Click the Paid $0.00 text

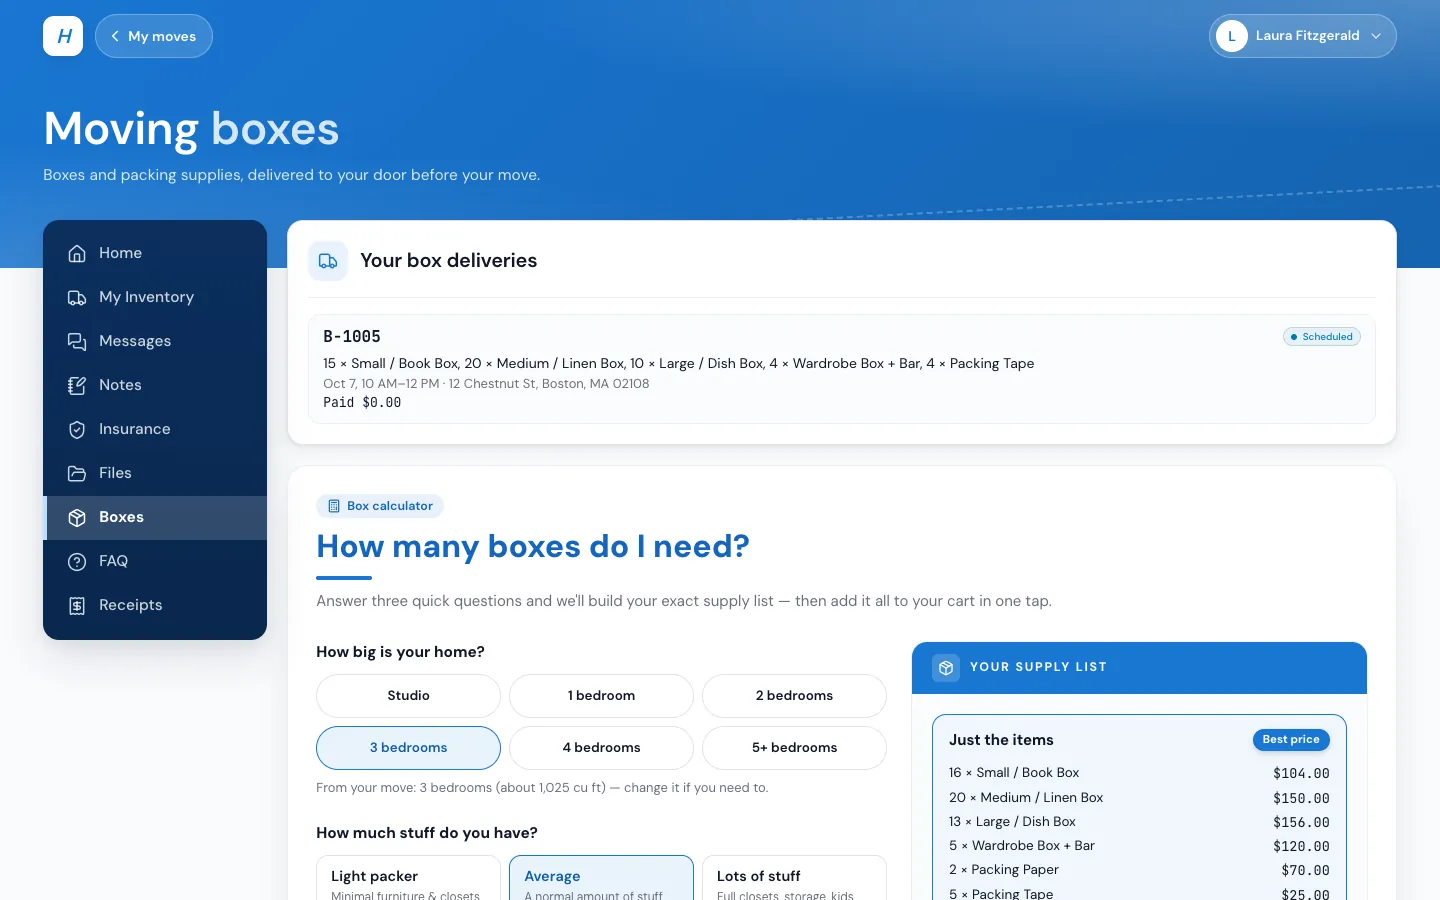tap(362, 403)
